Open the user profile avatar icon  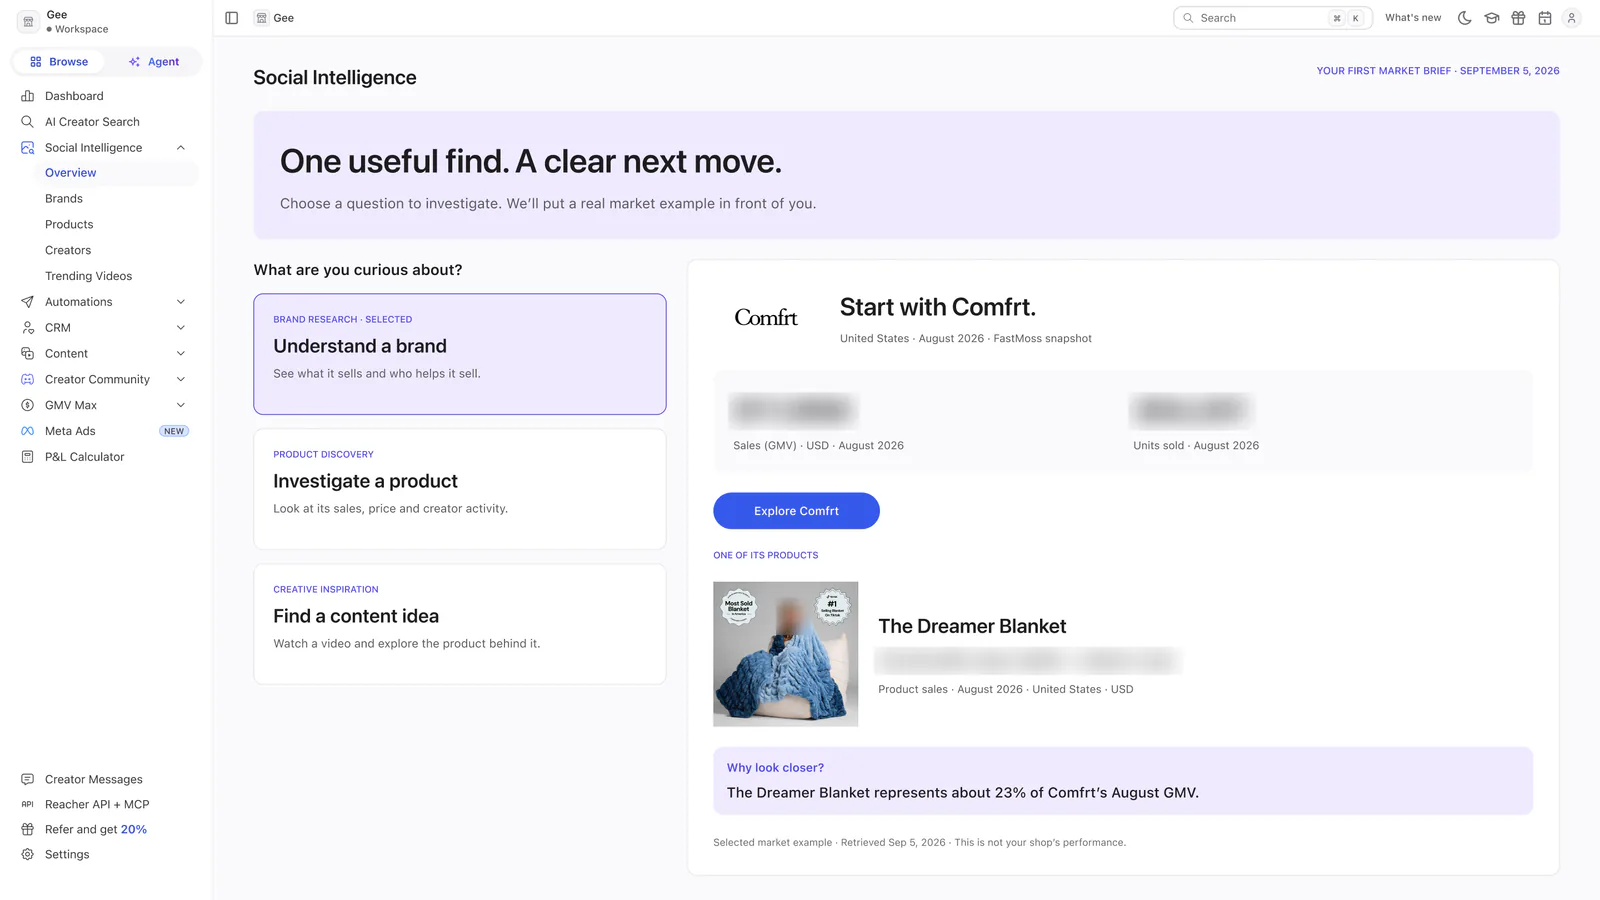click(x=1571, y=18)
